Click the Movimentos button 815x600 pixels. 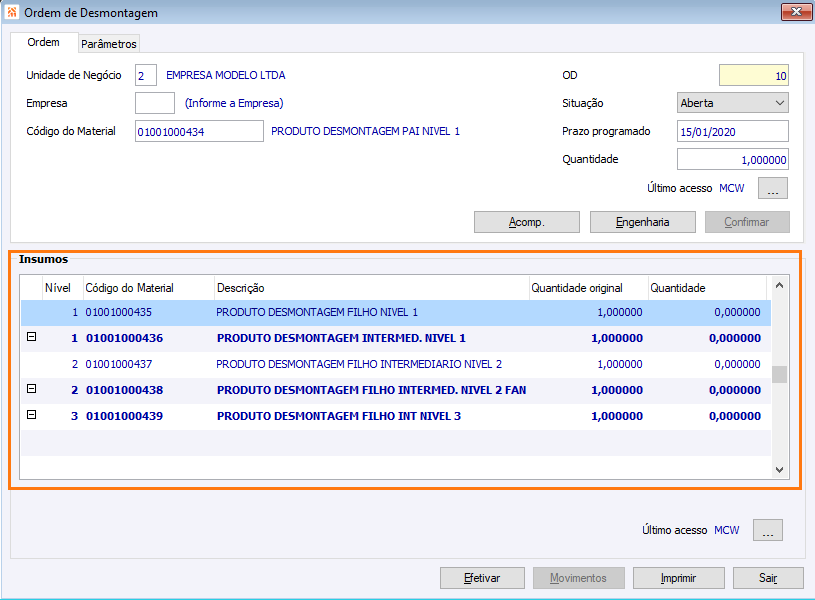579,578
